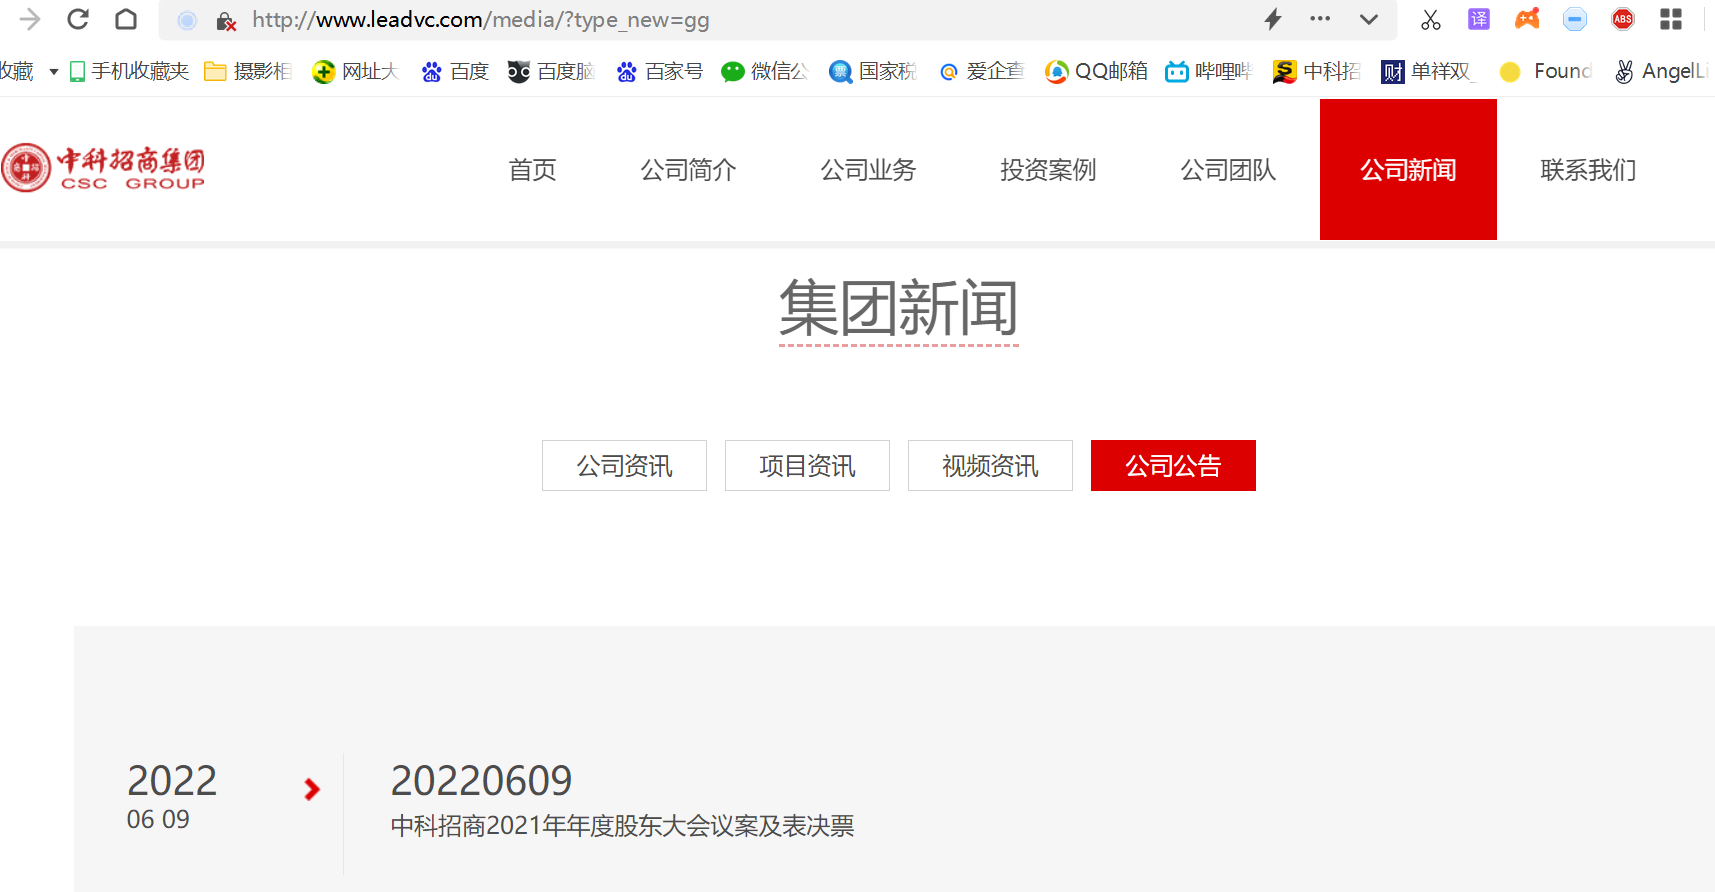Open the 爱企查 bookmark
Viewport: 1715px width, 892px height.
tap(981, 71)
